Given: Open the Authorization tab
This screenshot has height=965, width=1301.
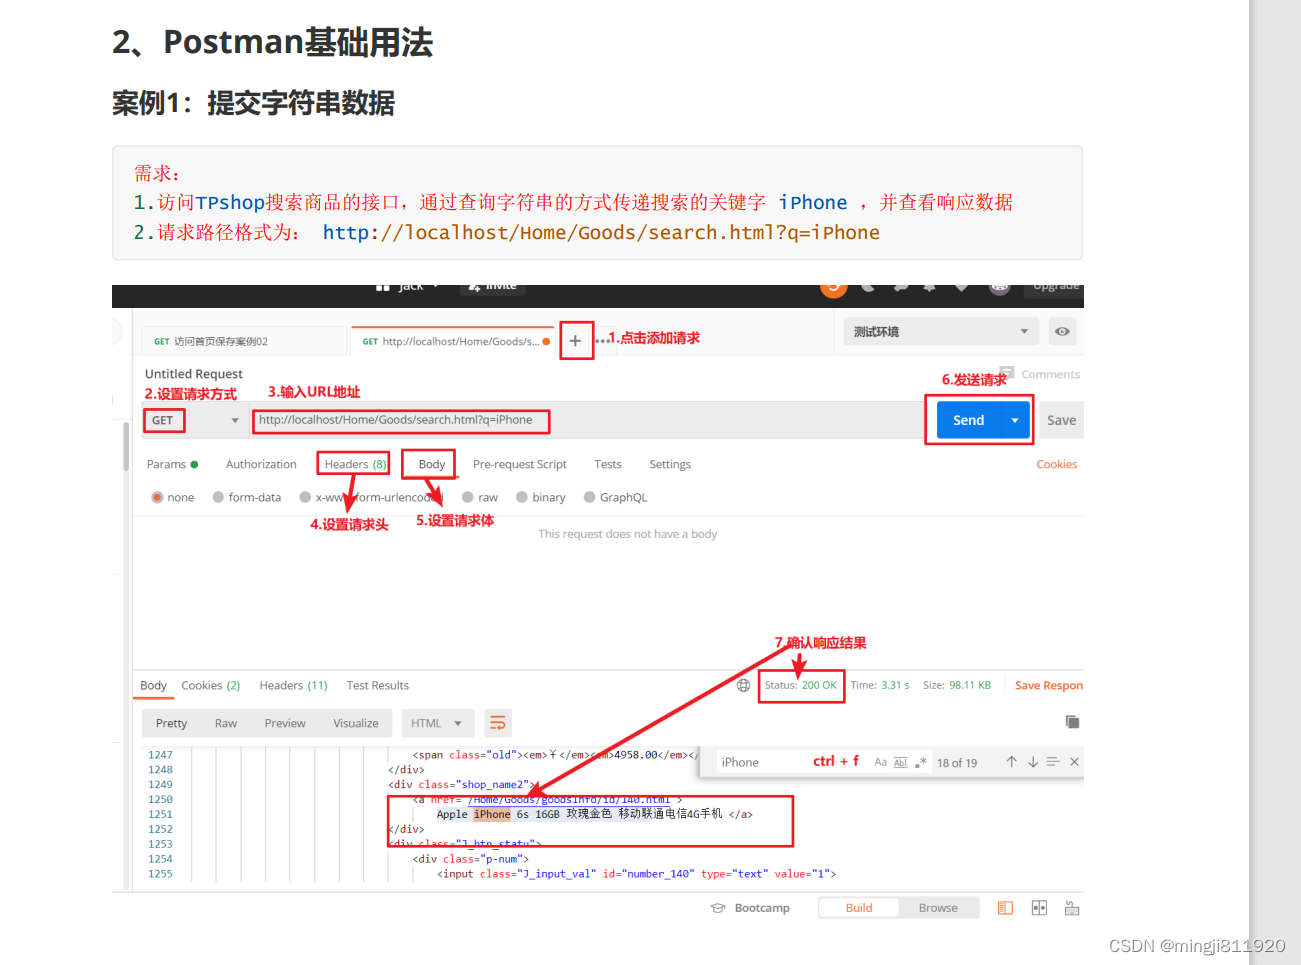Looking at the screenshot, I should click(261, 464).
